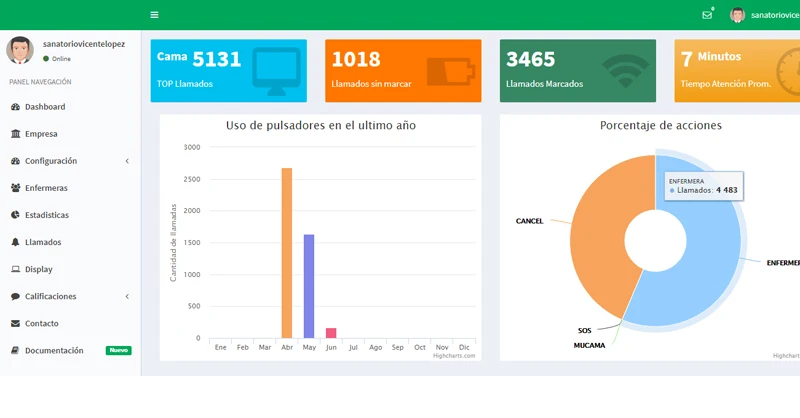Click the Empresa building icon
This screenshot has height=418, width=800.
[15, 134]
